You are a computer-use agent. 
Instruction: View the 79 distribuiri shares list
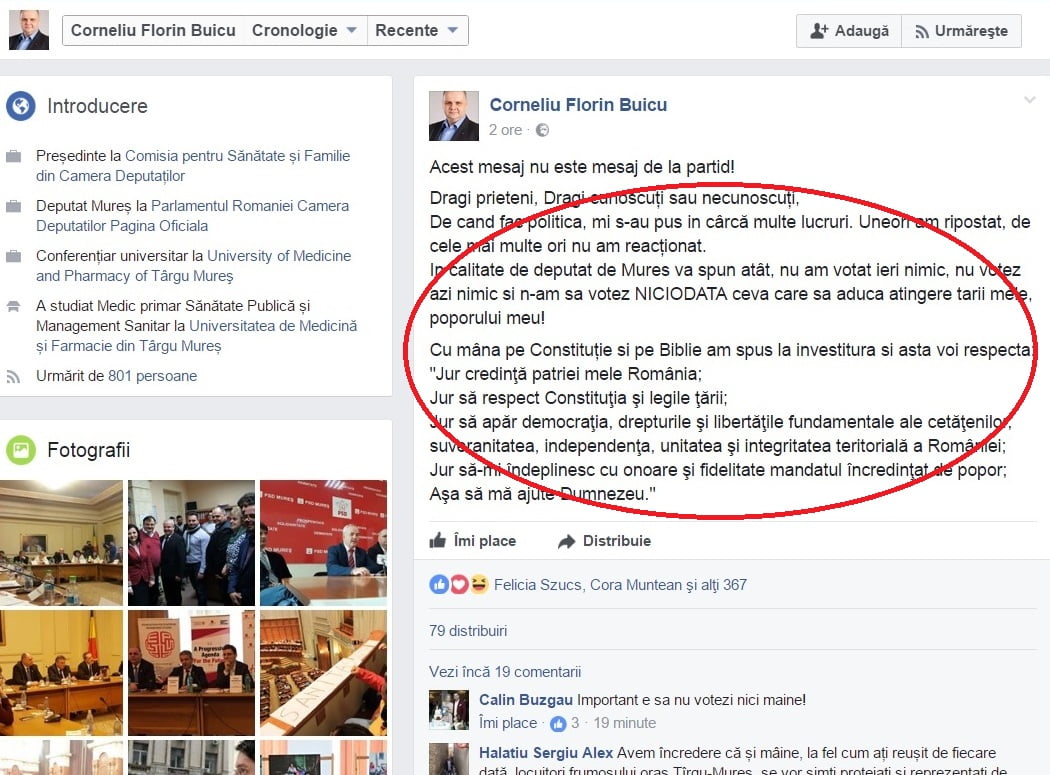coord(468,631)
